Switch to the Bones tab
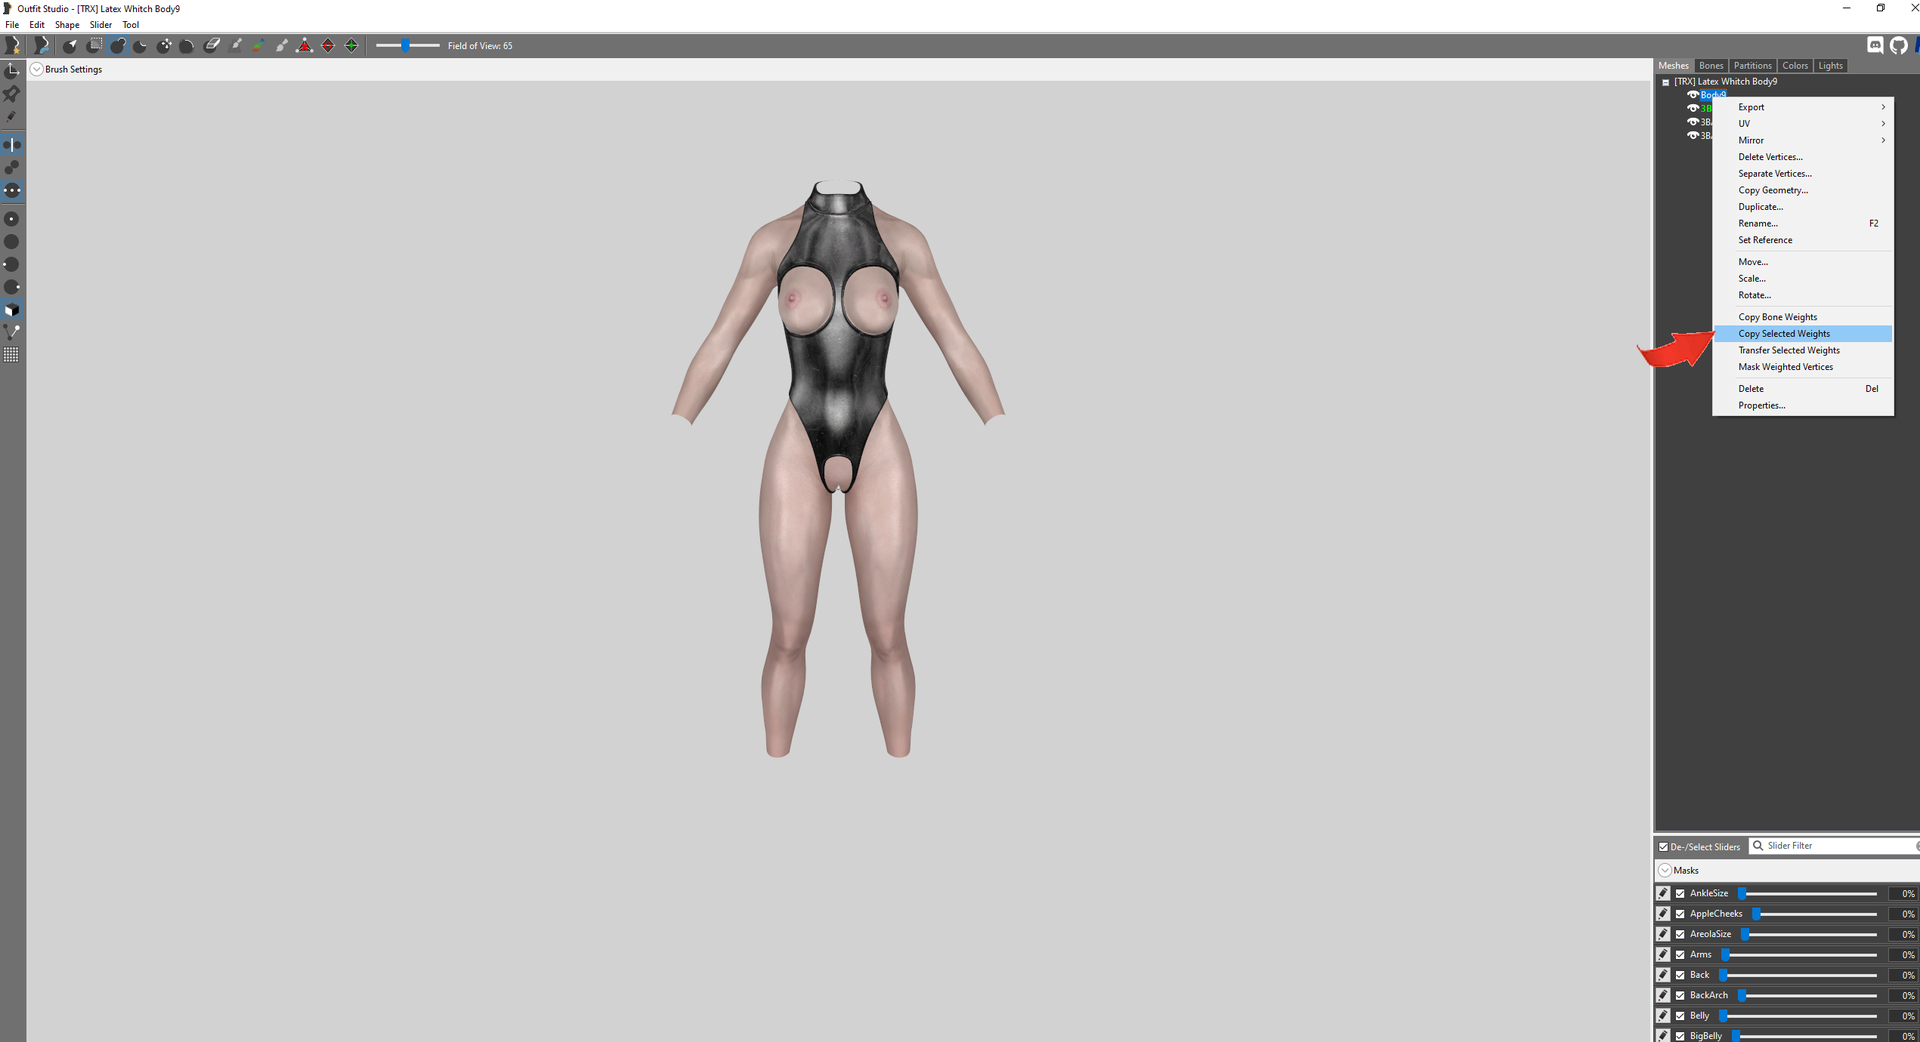The width and height of the screenshot is (1920, 1042). point(1711,66)
